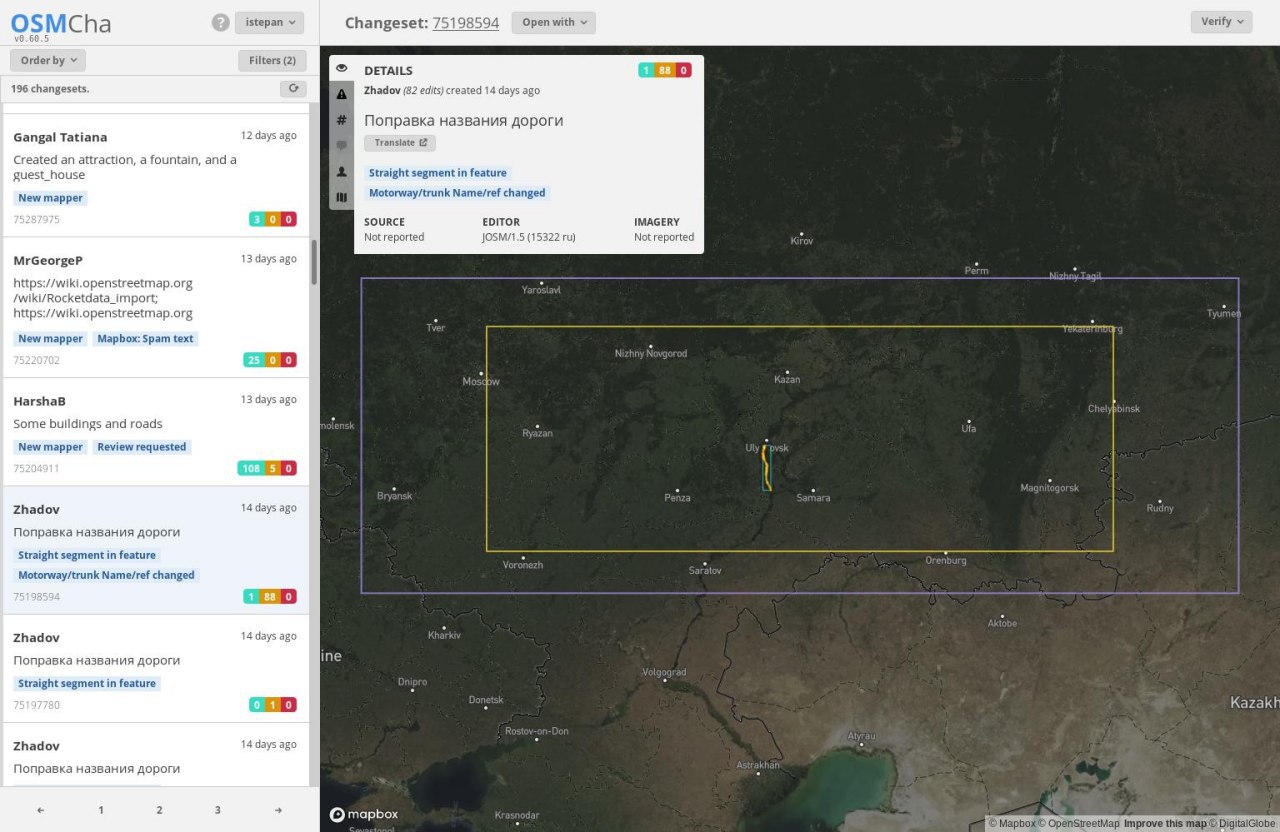Go to the previous page arrow
This screenshot has width=1280, height=832.
click(41, 810)
